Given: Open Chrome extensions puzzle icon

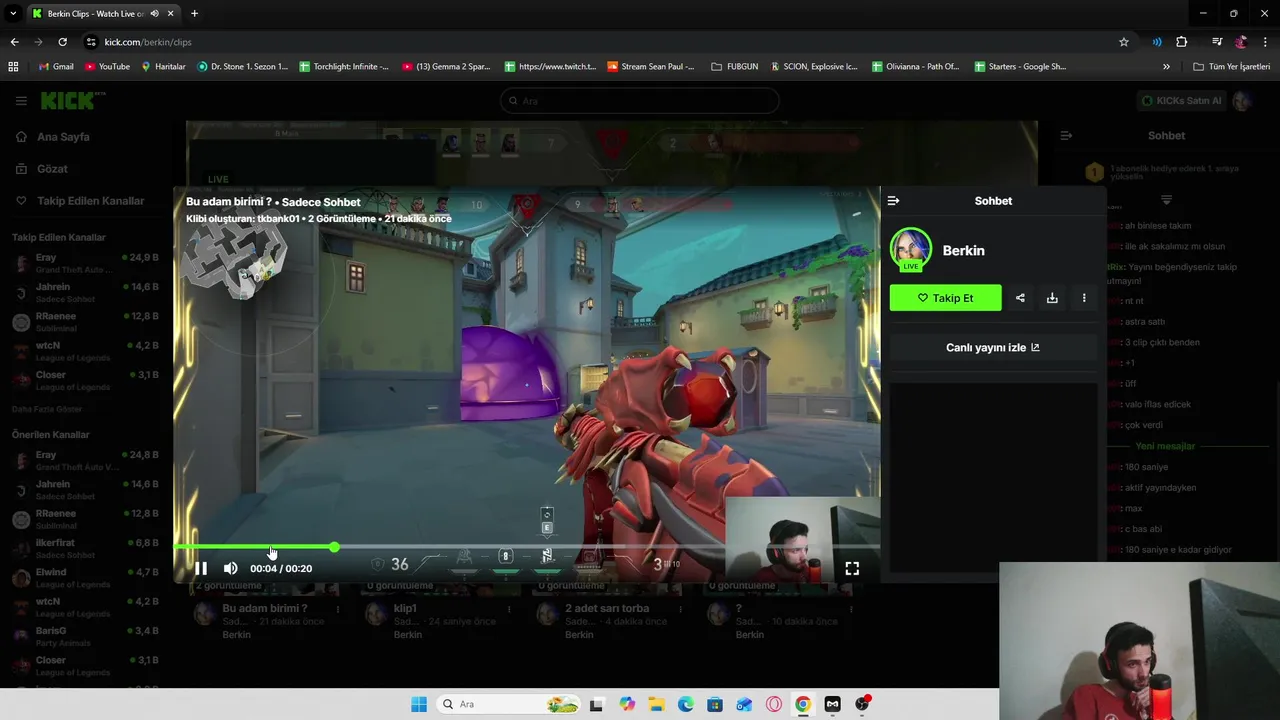Looking at the screenshot, I should click(1182, 42).
